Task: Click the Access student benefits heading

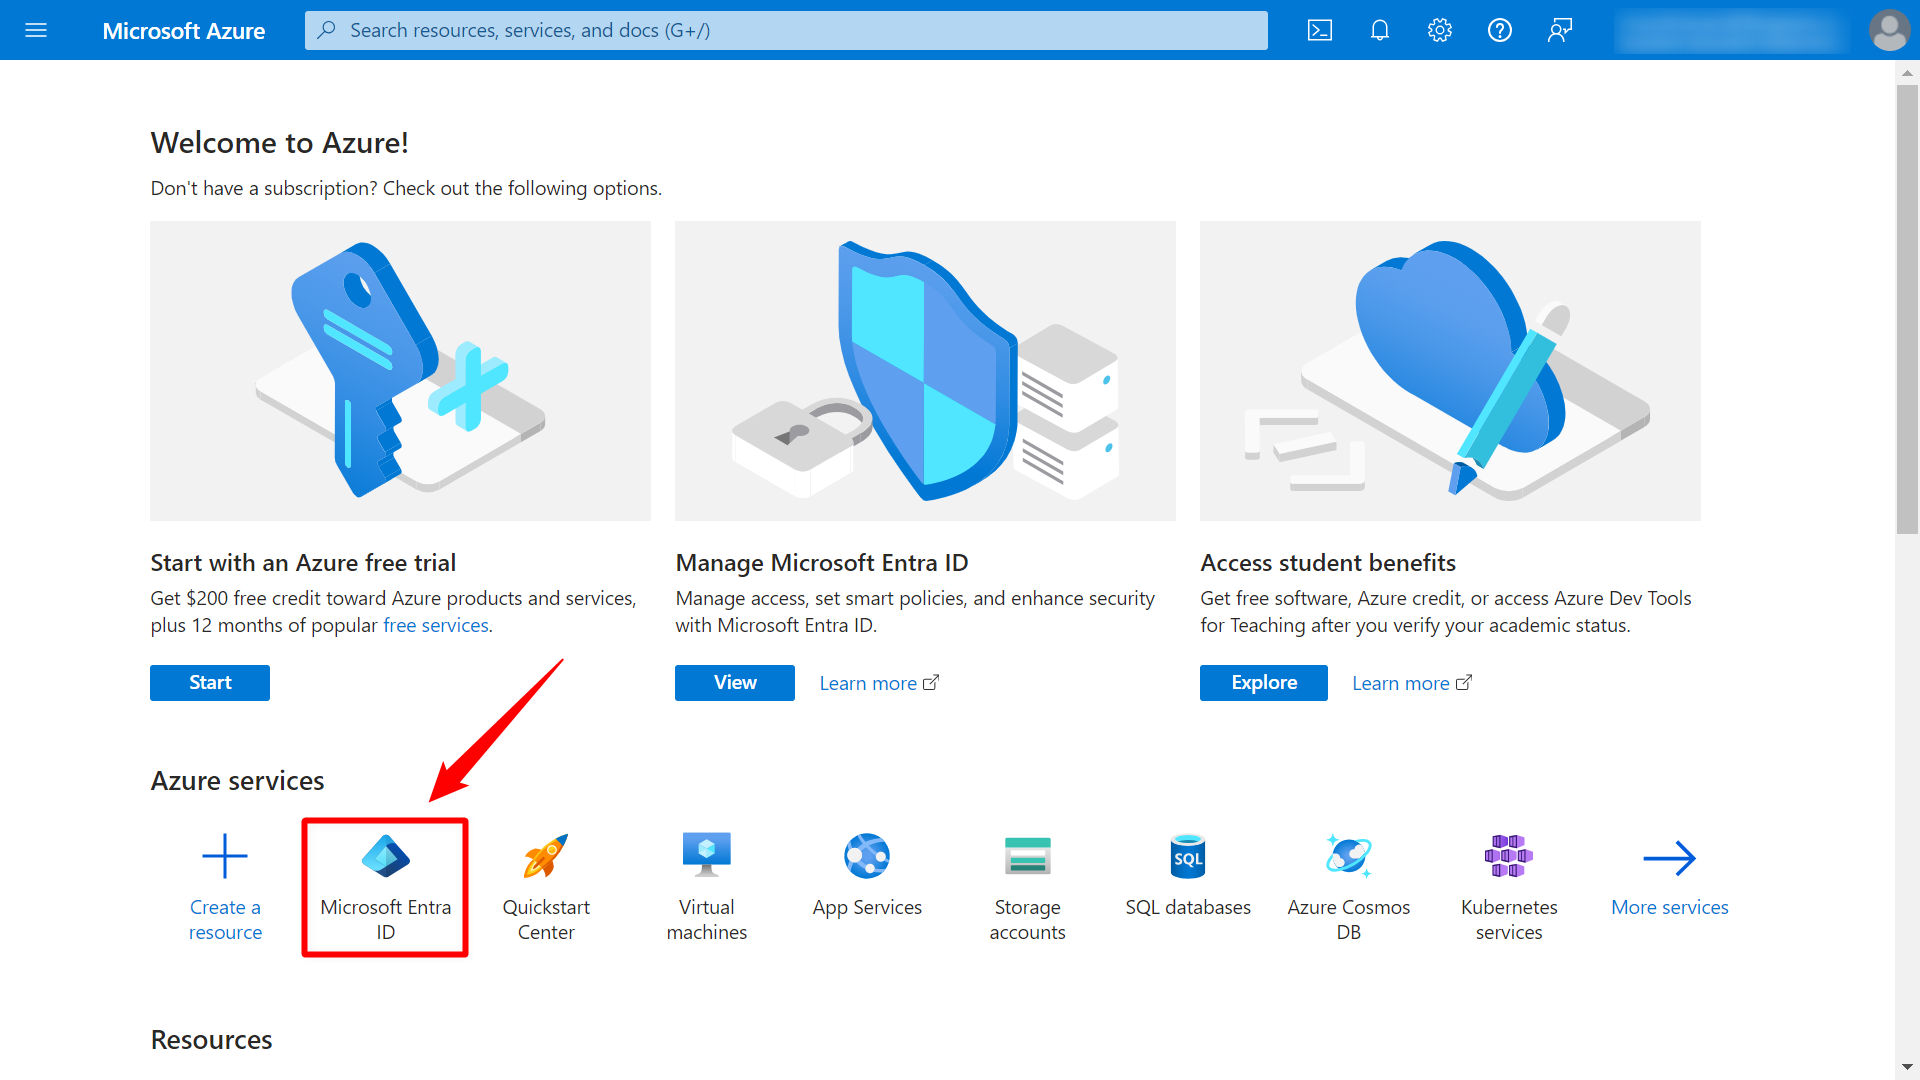Action: (1328, 563)
